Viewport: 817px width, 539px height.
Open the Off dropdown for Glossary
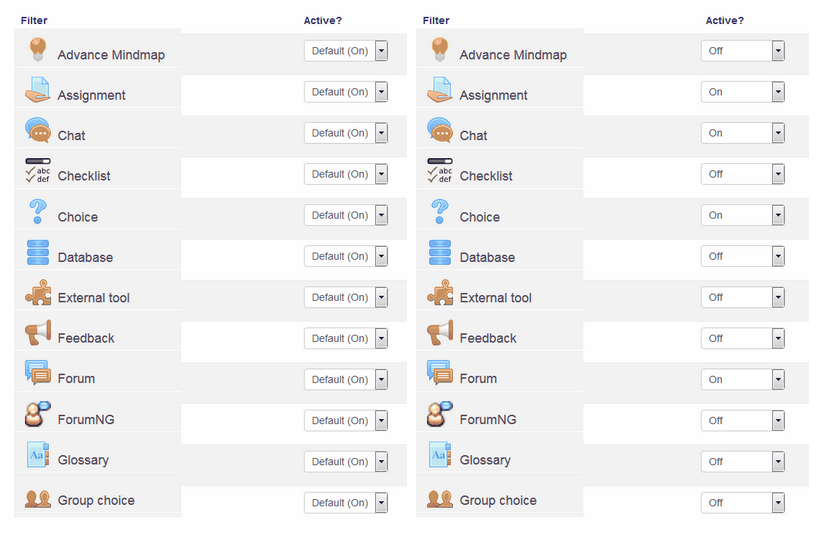pos(743,462)
